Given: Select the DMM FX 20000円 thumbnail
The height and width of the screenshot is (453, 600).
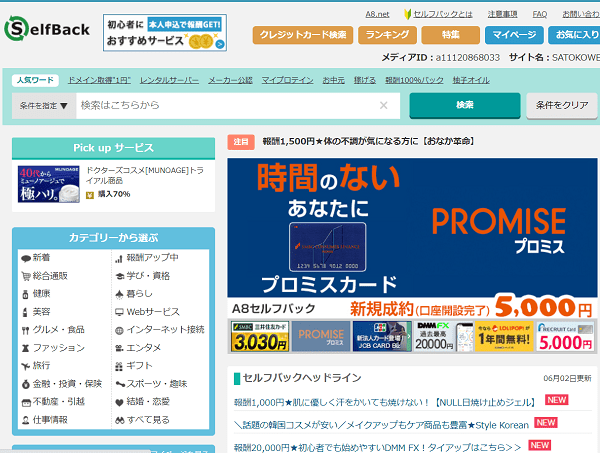Looking at the screenshot, I should [443, 336].
